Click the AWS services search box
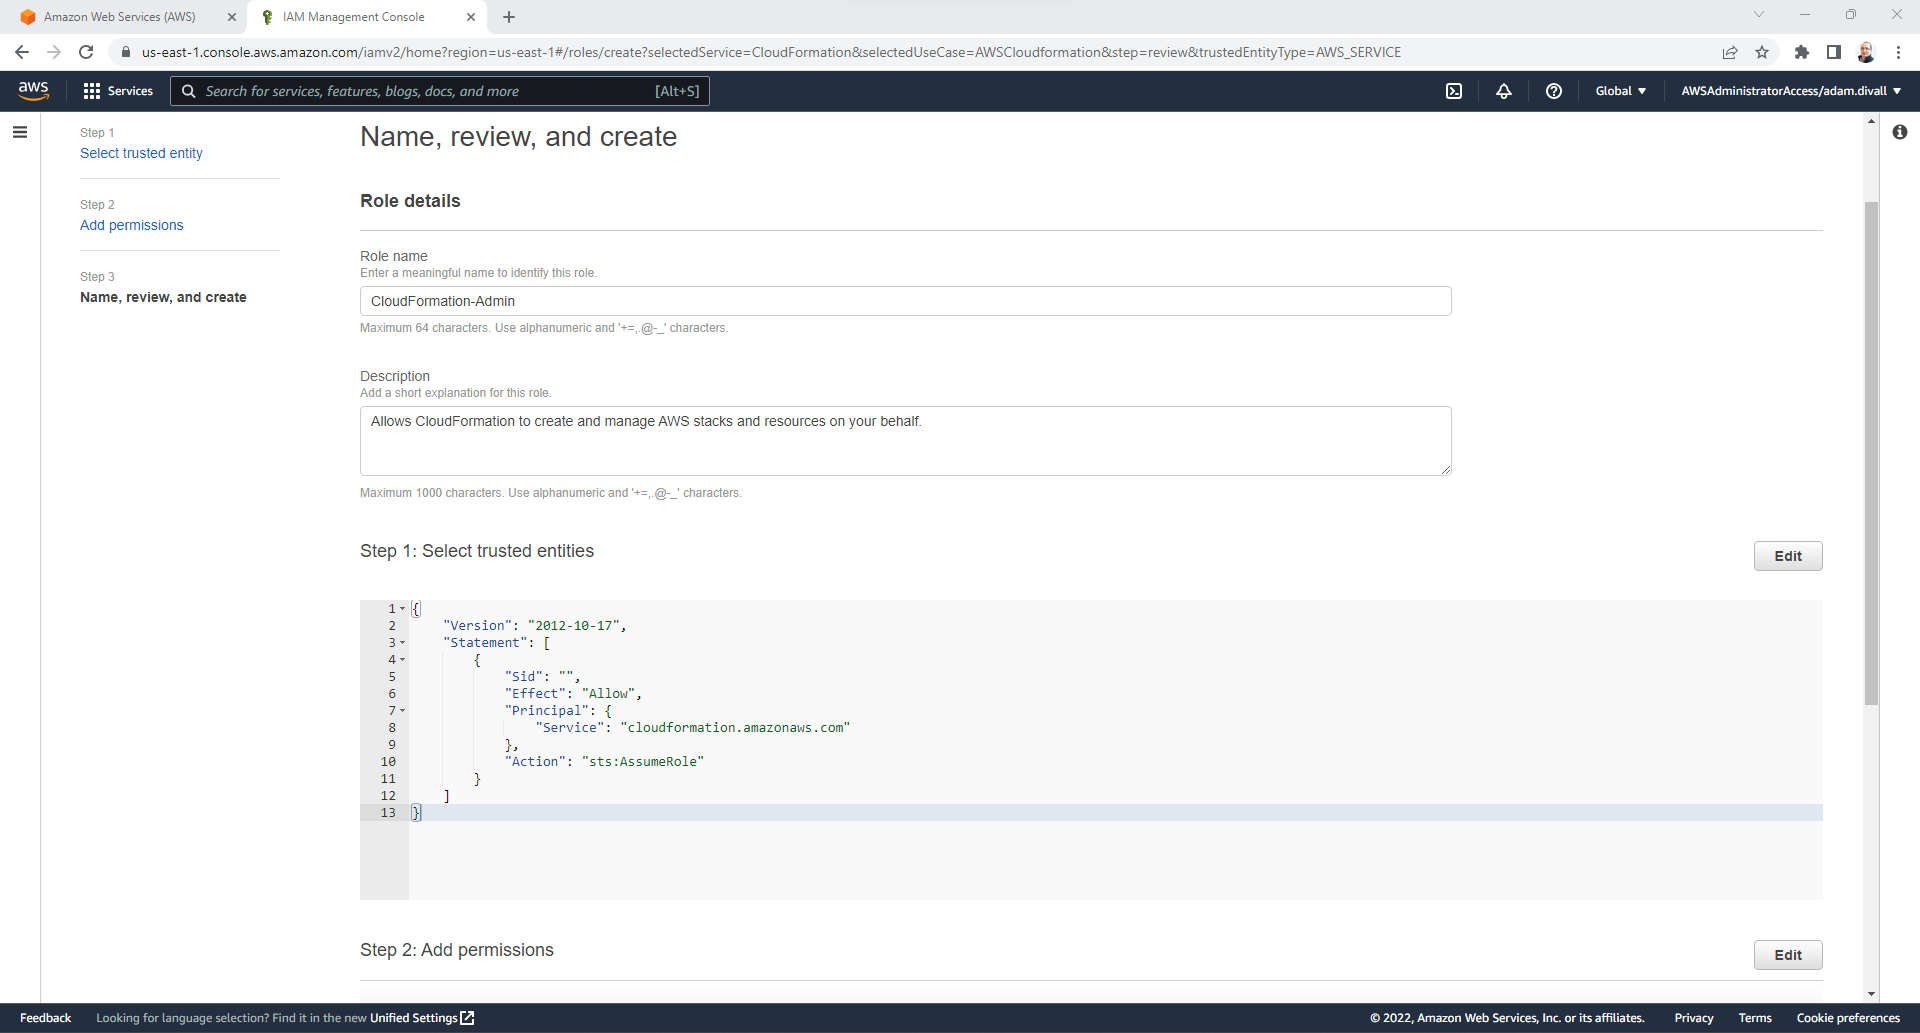This screenshot has height=1033, width=1920. coord(440,91)
